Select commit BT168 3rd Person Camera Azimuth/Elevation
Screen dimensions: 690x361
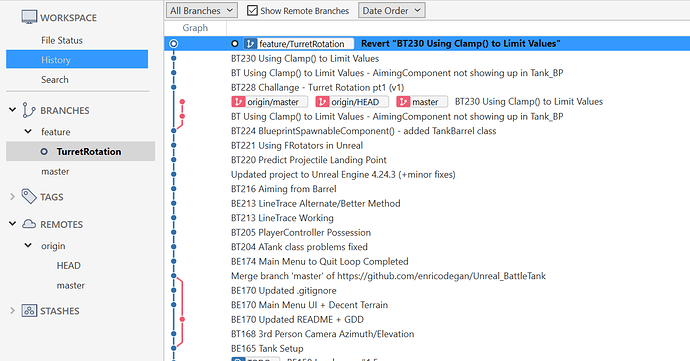coord(323,334)
